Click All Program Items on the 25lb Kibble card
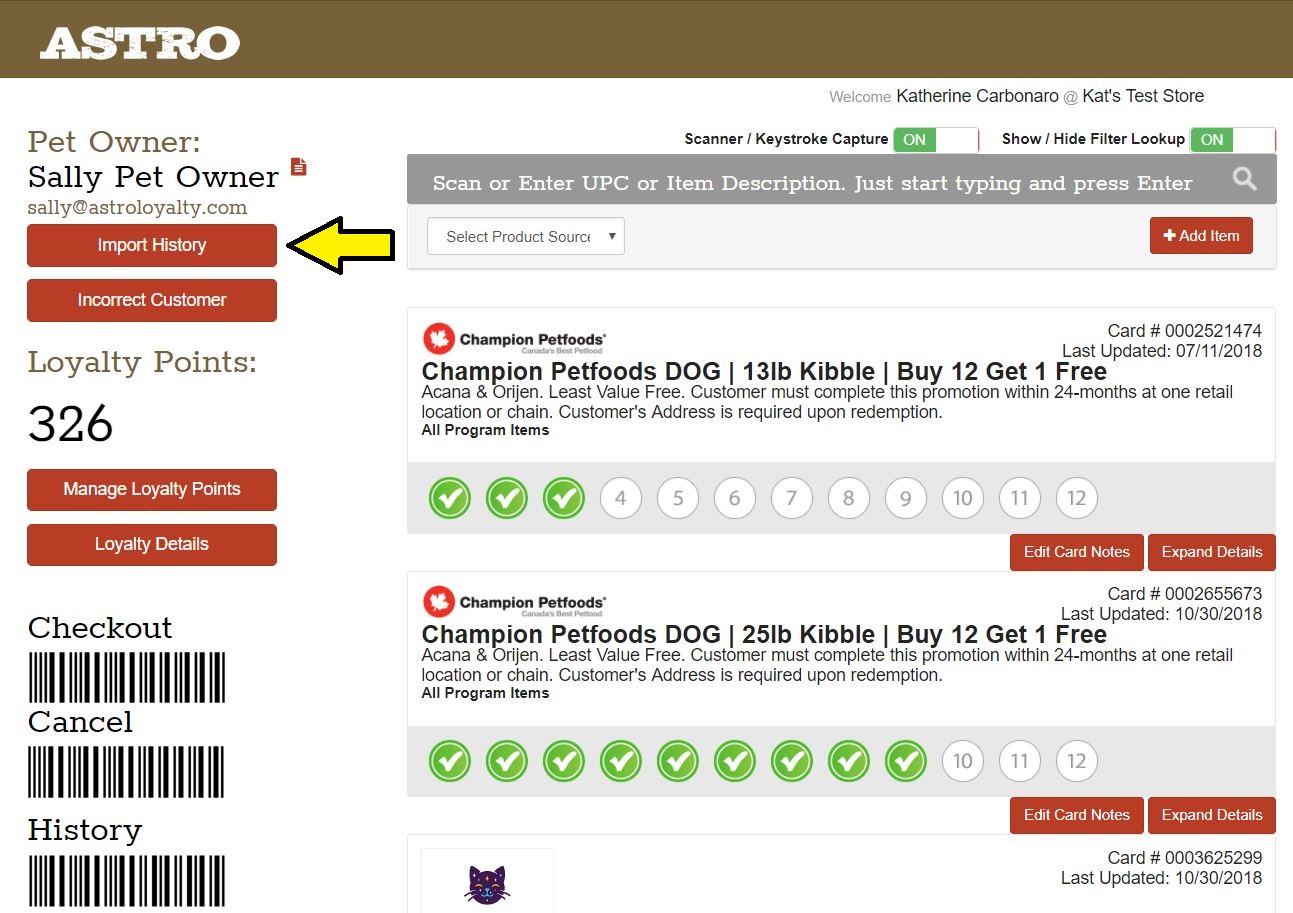Viewport: 1293px width, 913px height. coord(485,693)
